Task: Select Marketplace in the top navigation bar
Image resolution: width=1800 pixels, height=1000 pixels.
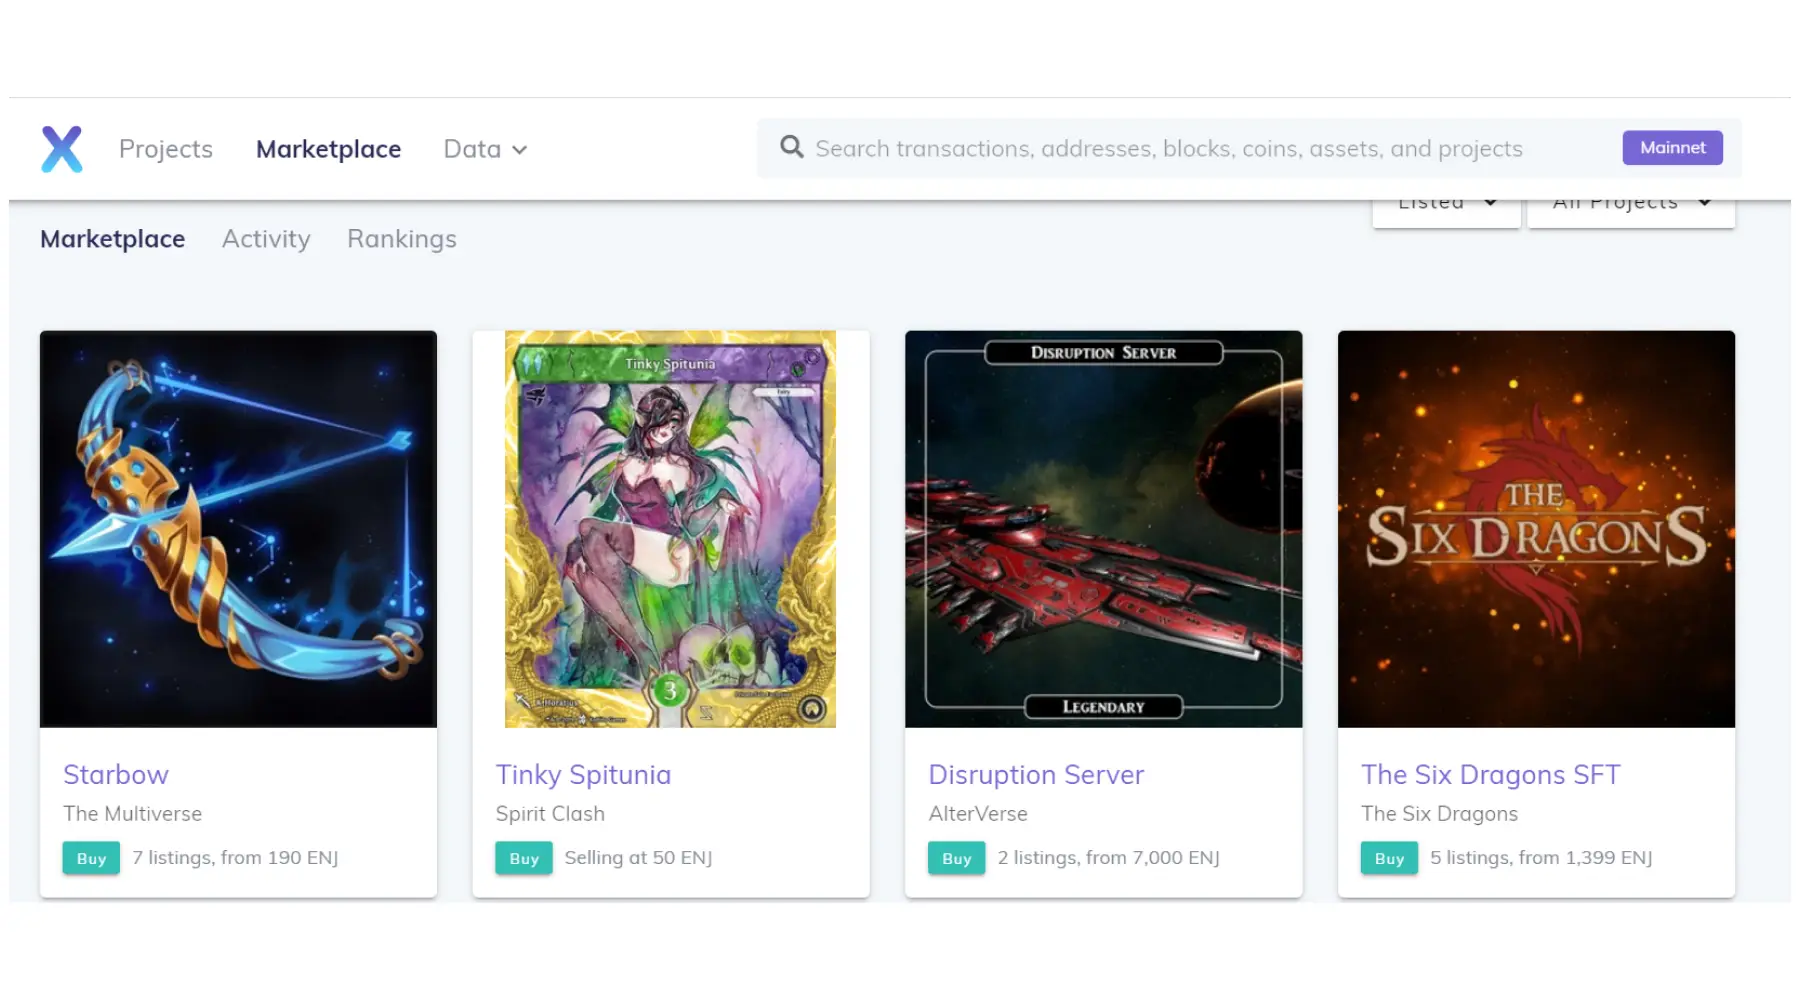Action: 328,149
